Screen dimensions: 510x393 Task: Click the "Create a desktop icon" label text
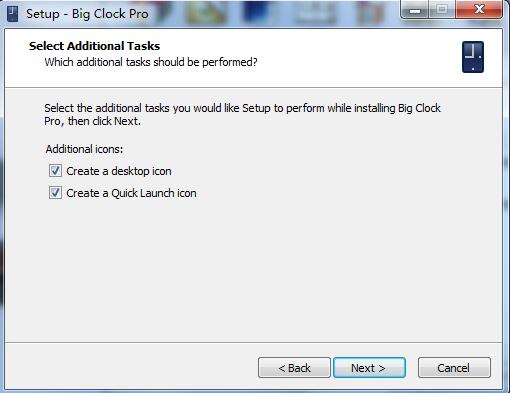click(x=119, y=171)
